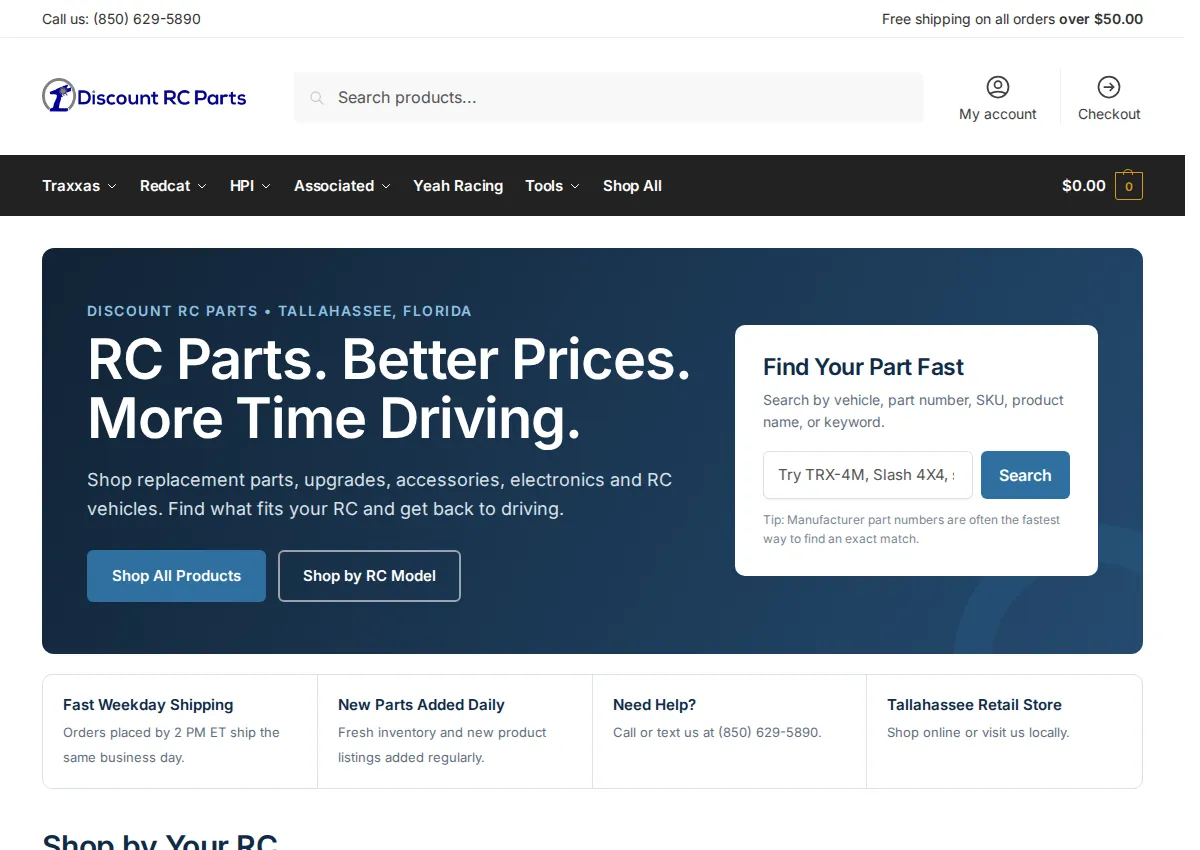Click the Checkout link text

click(x=1109, y=114)
